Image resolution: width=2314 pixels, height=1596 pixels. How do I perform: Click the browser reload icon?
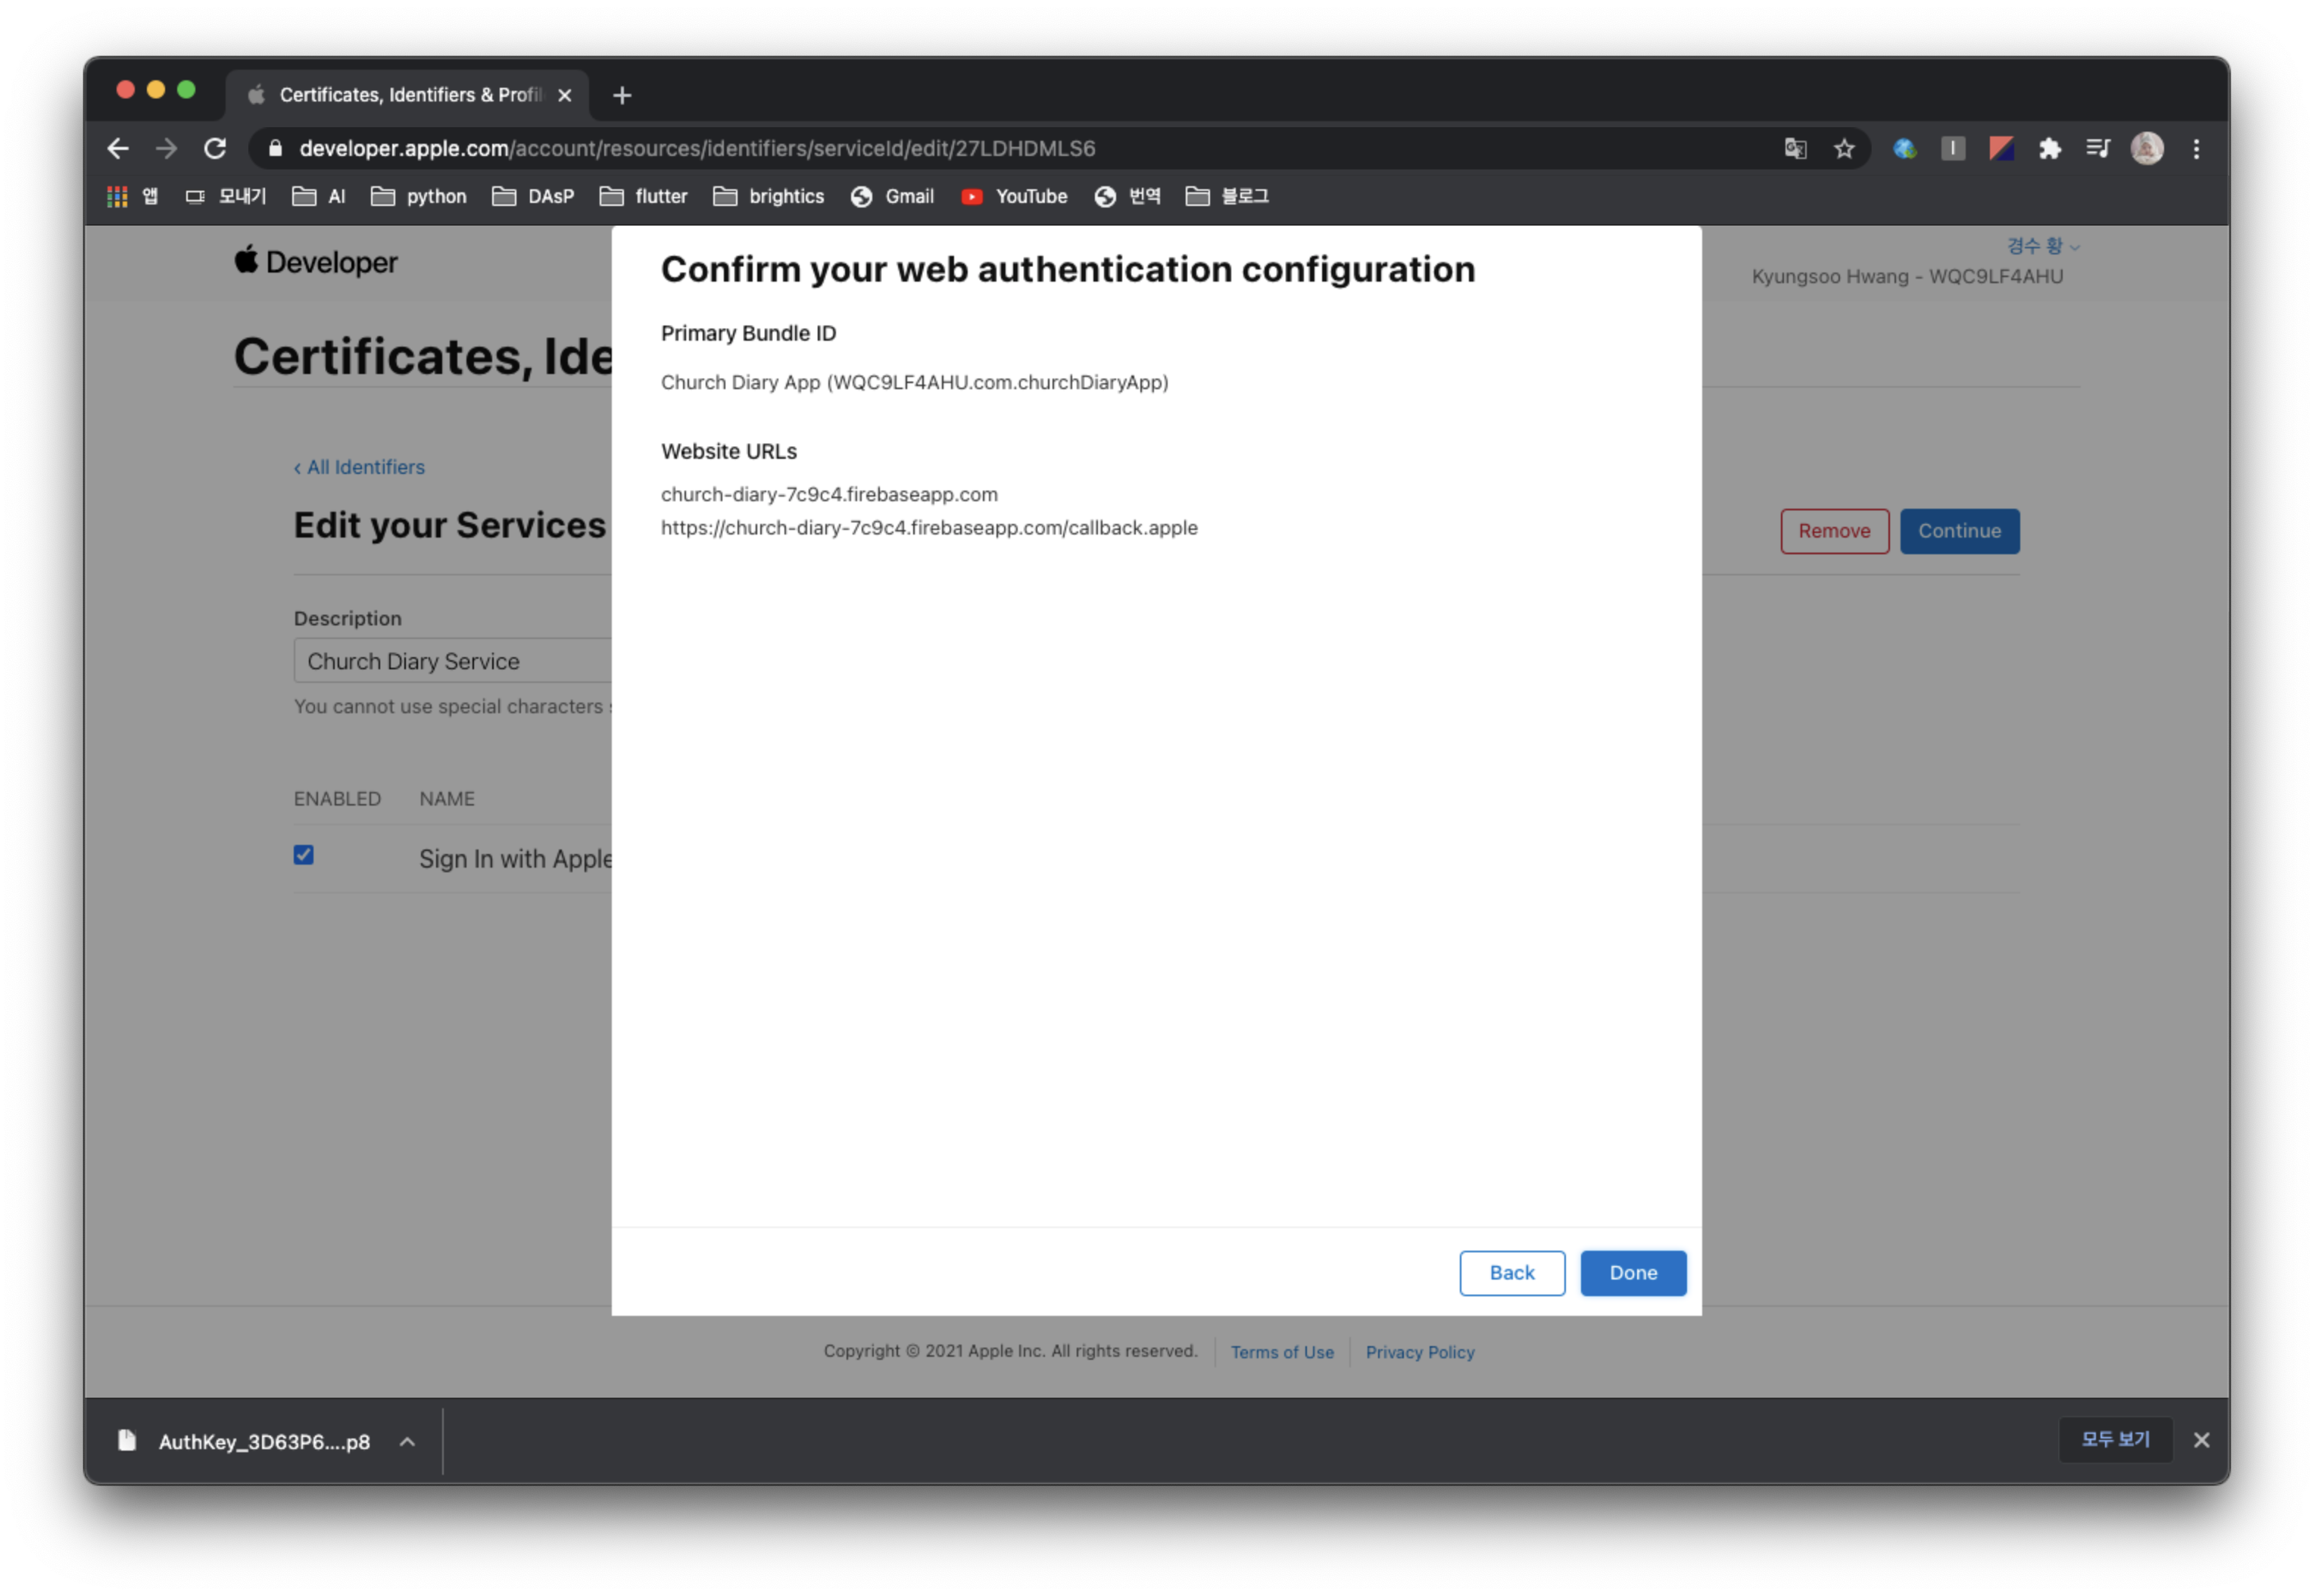pos(215,149)
